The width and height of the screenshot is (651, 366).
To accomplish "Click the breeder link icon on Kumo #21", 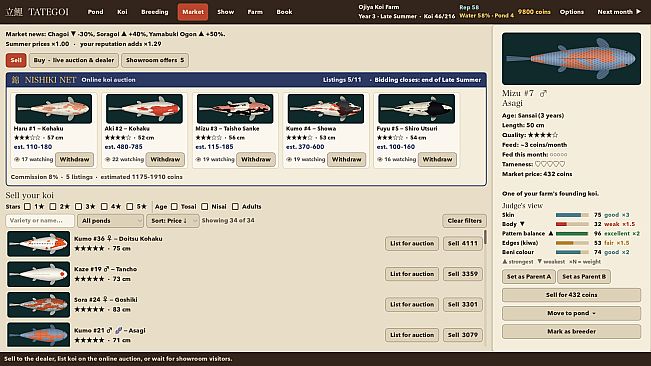I will [118, 330].
